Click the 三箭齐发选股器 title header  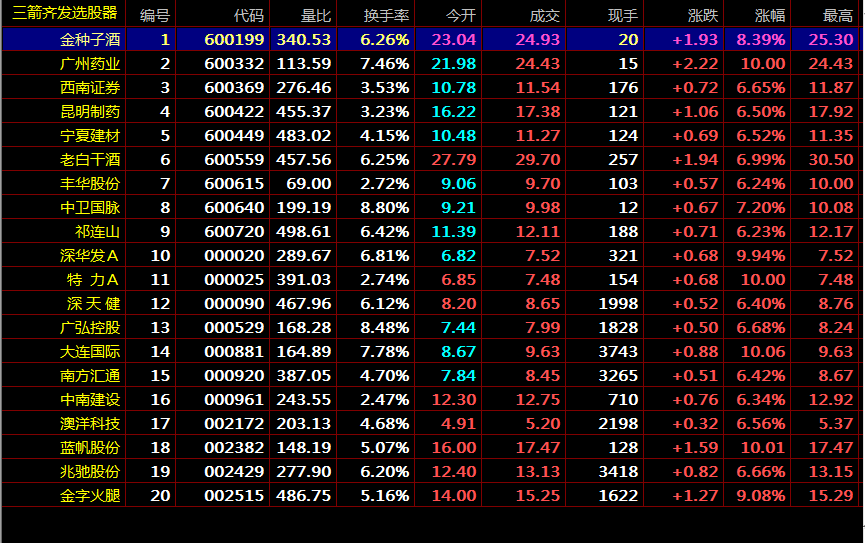pos(65,13)
